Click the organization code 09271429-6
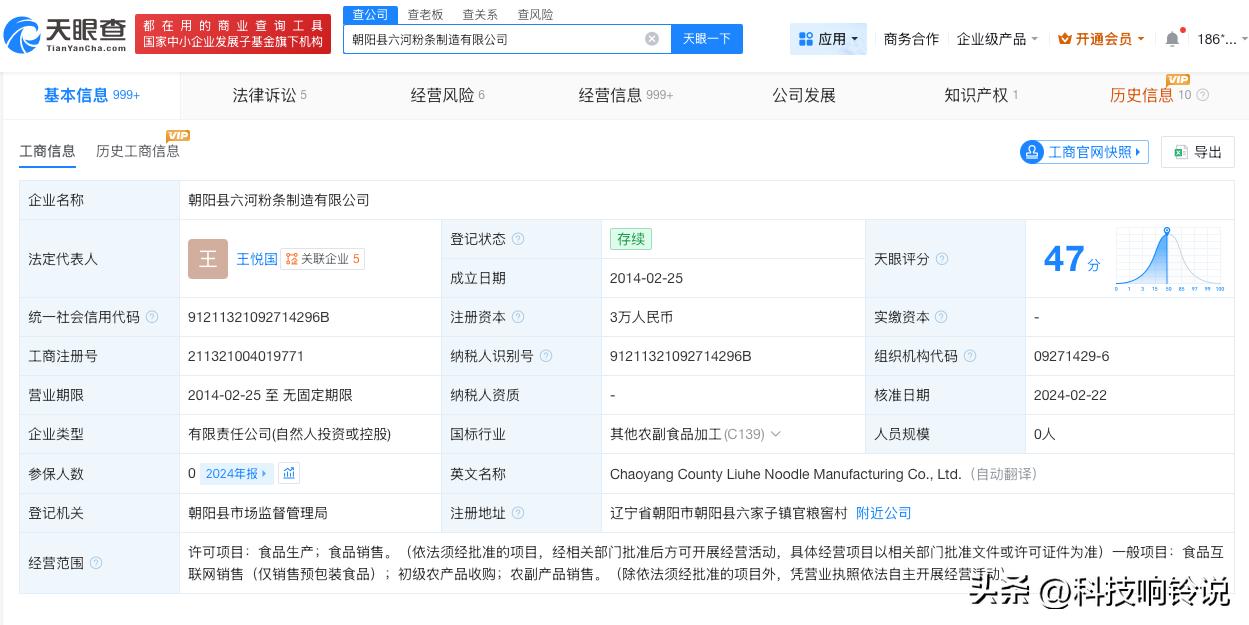1249x625 pixels. coord(1071,356)
